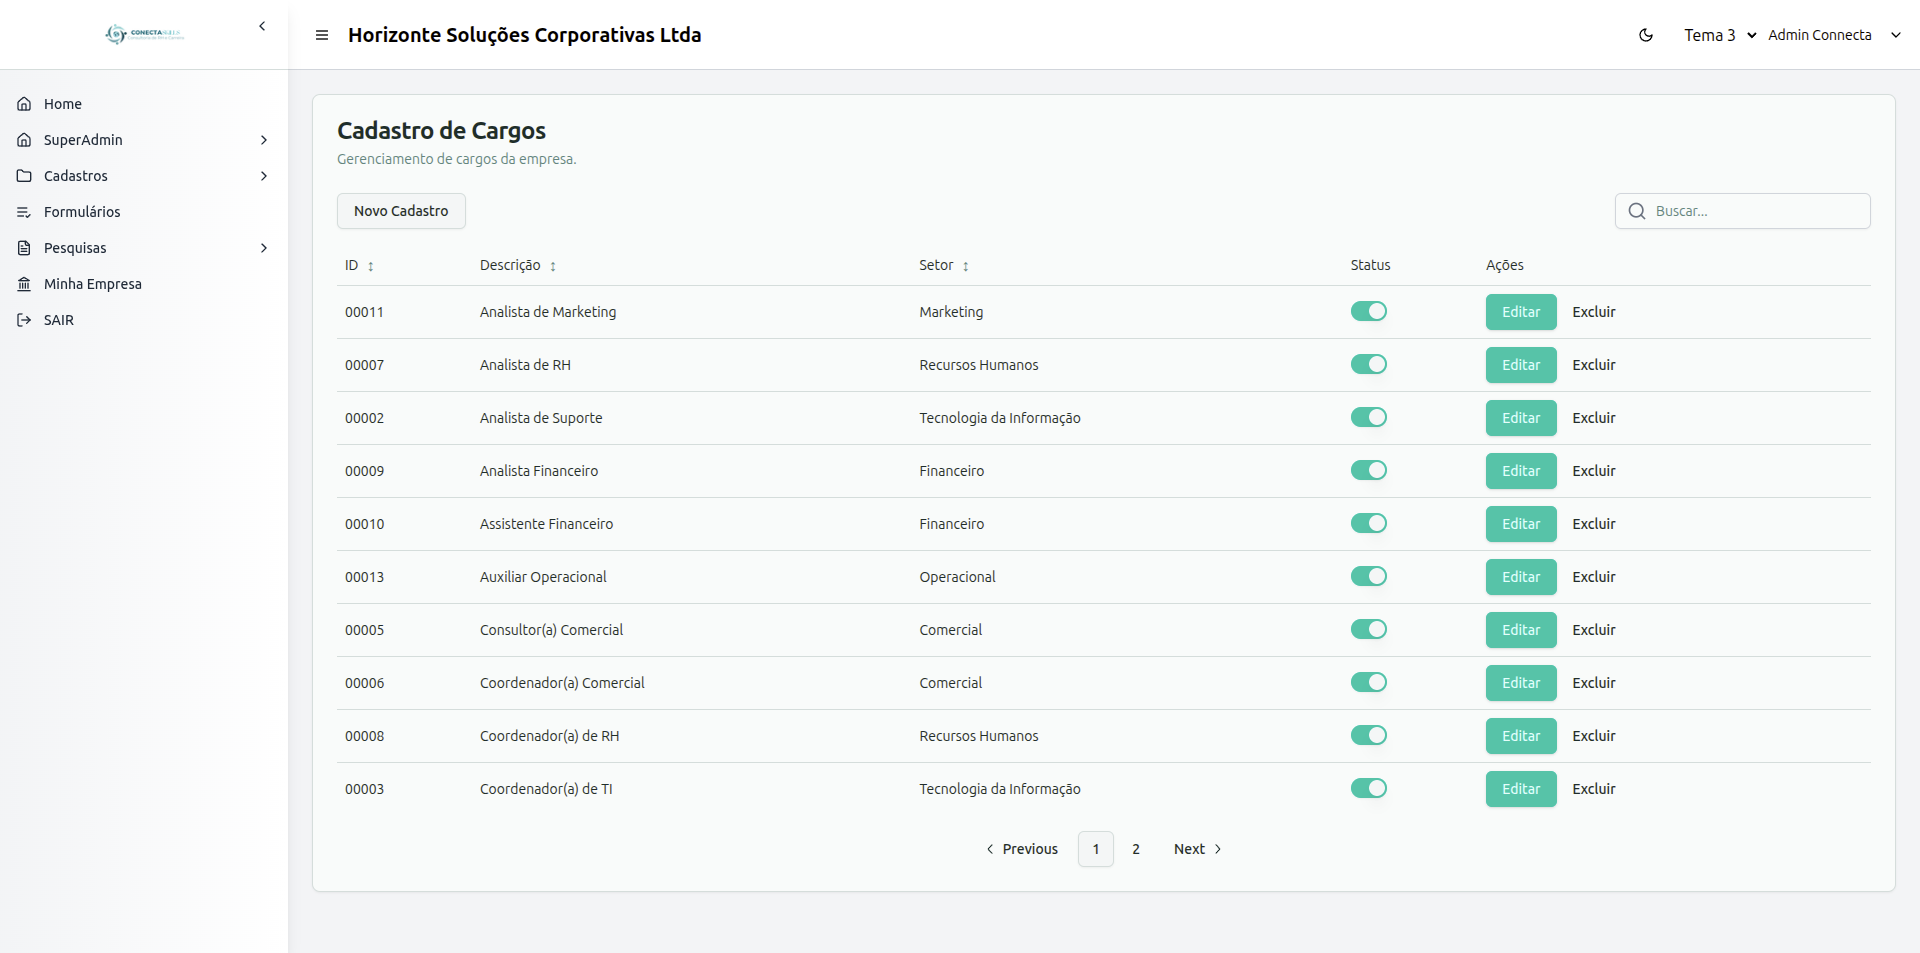This screenshot has width=1920, height=953.
Task: Click the Pesquisas document icon
Action: pyautogui.click(x=24, y=248)
